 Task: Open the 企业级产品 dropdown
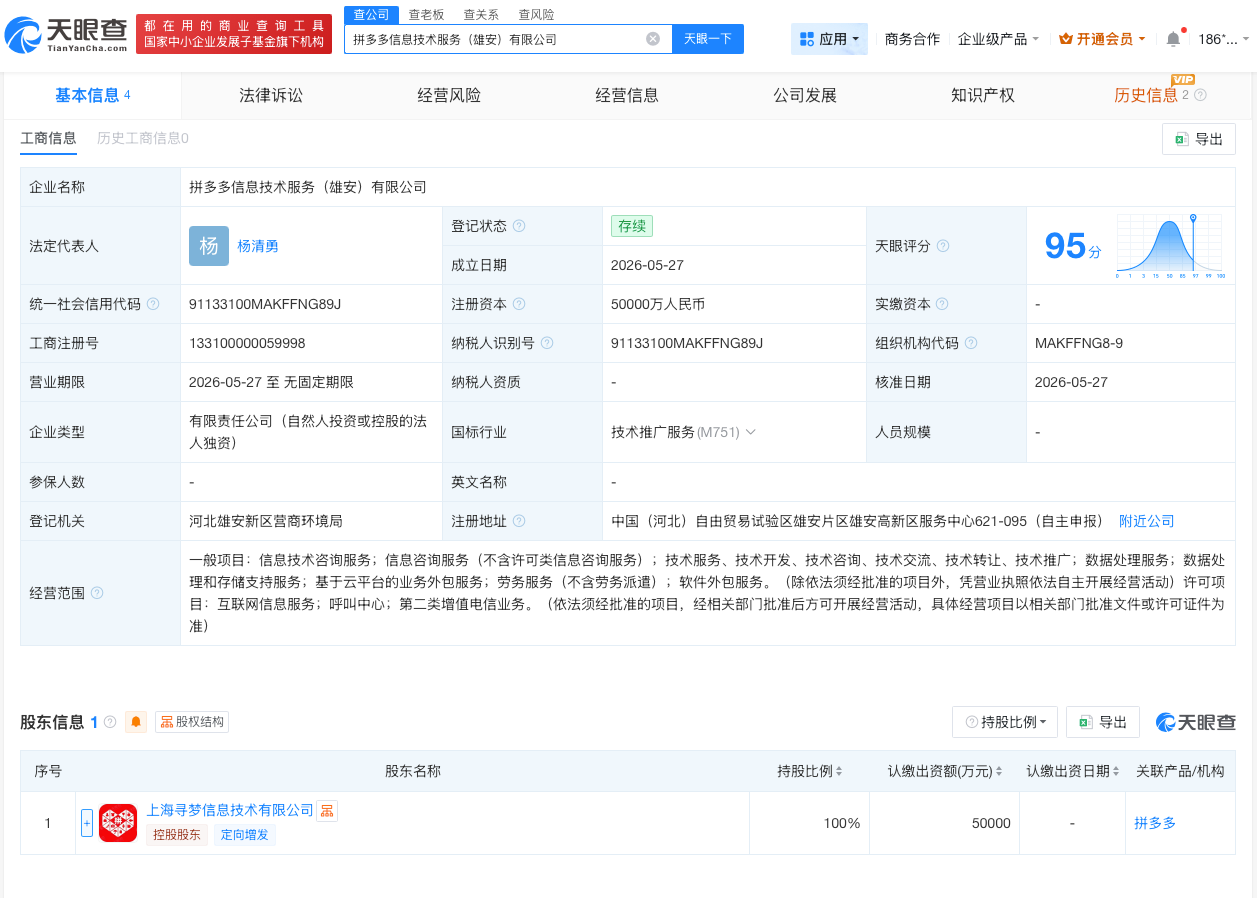(x=998, y=39)
